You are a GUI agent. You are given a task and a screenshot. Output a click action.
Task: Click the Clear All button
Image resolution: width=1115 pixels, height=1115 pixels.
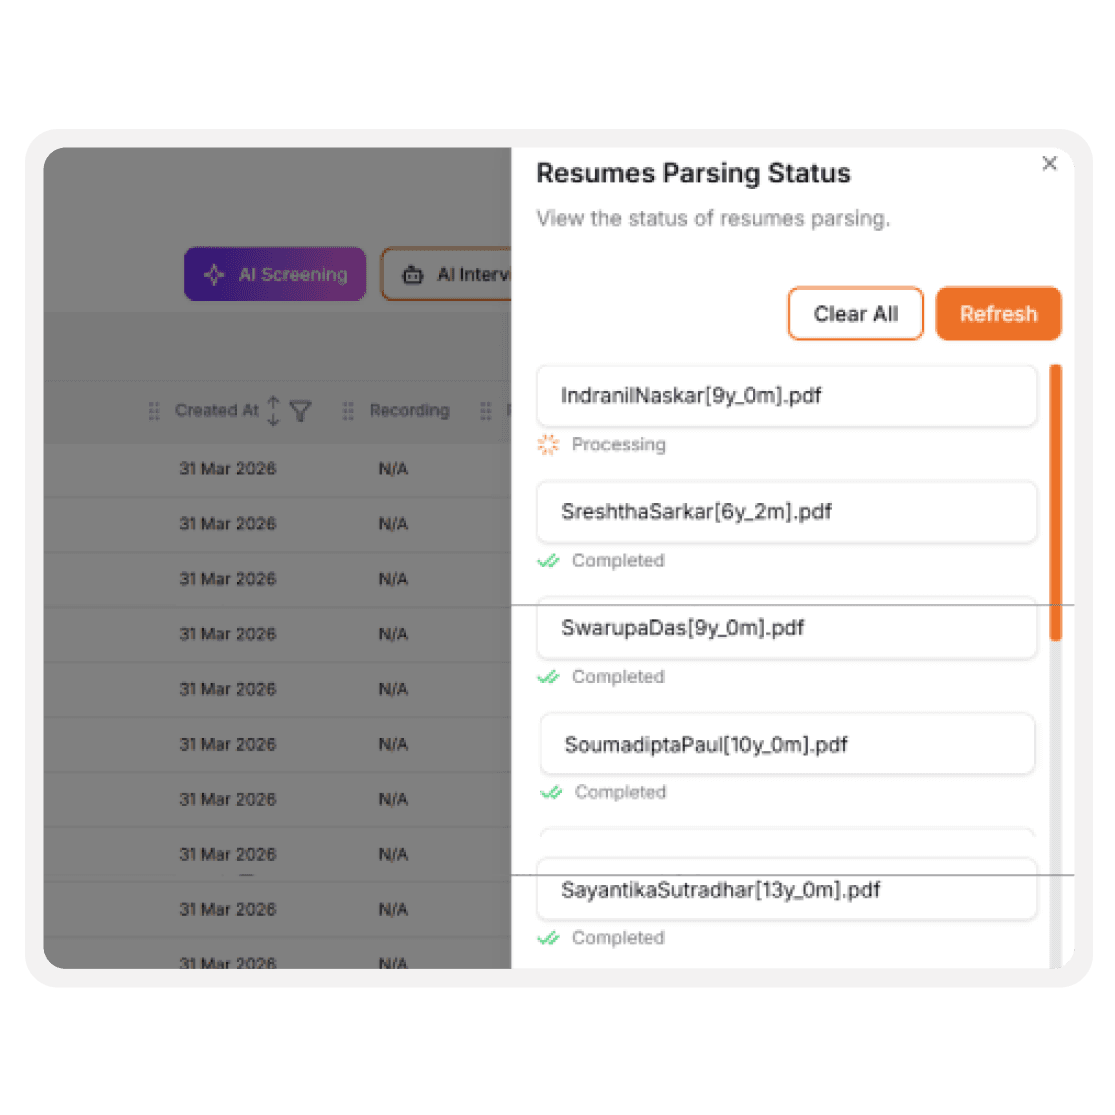(855, 313)
